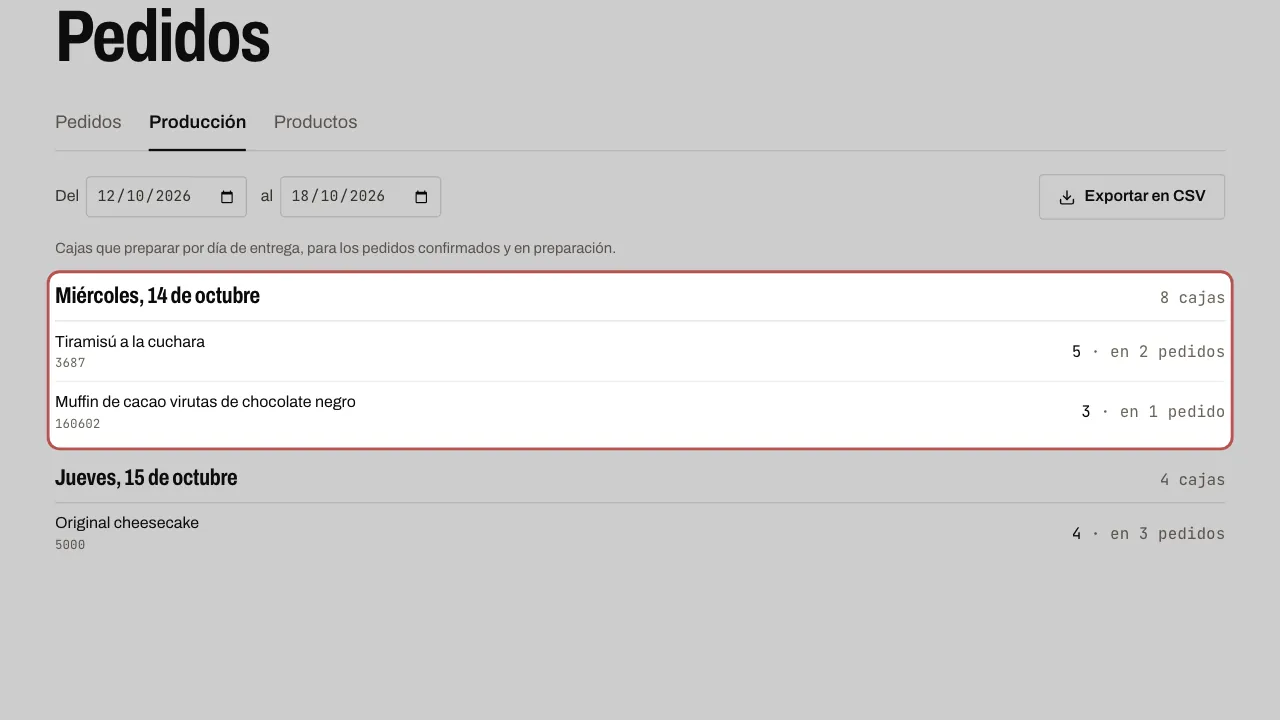
Task: Focus the start date field 12/10/2026
Action: click(x=166, y=197)
